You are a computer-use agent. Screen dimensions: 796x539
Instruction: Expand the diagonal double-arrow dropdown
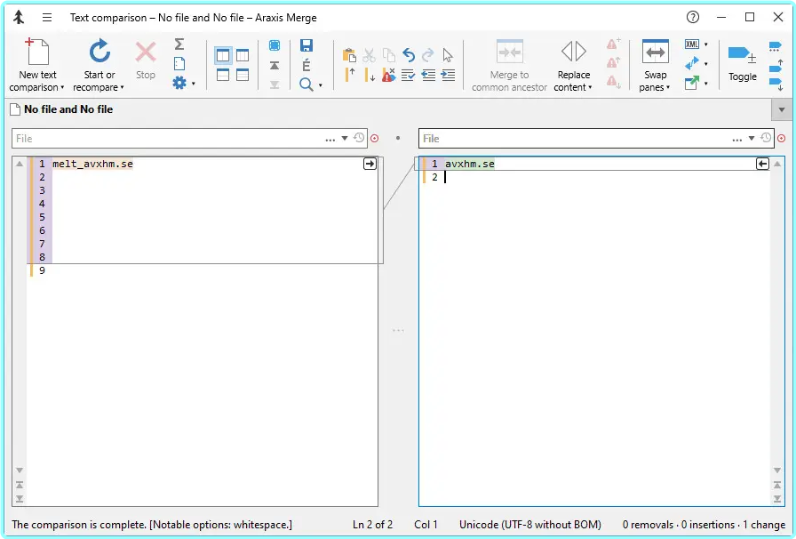pos(706,64)
